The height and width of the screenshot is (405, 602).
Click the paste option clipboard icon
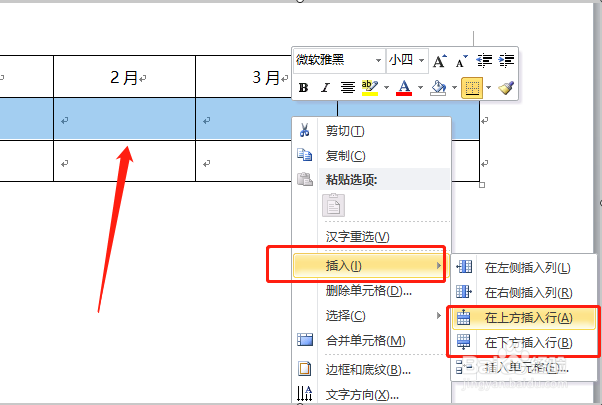333,205
